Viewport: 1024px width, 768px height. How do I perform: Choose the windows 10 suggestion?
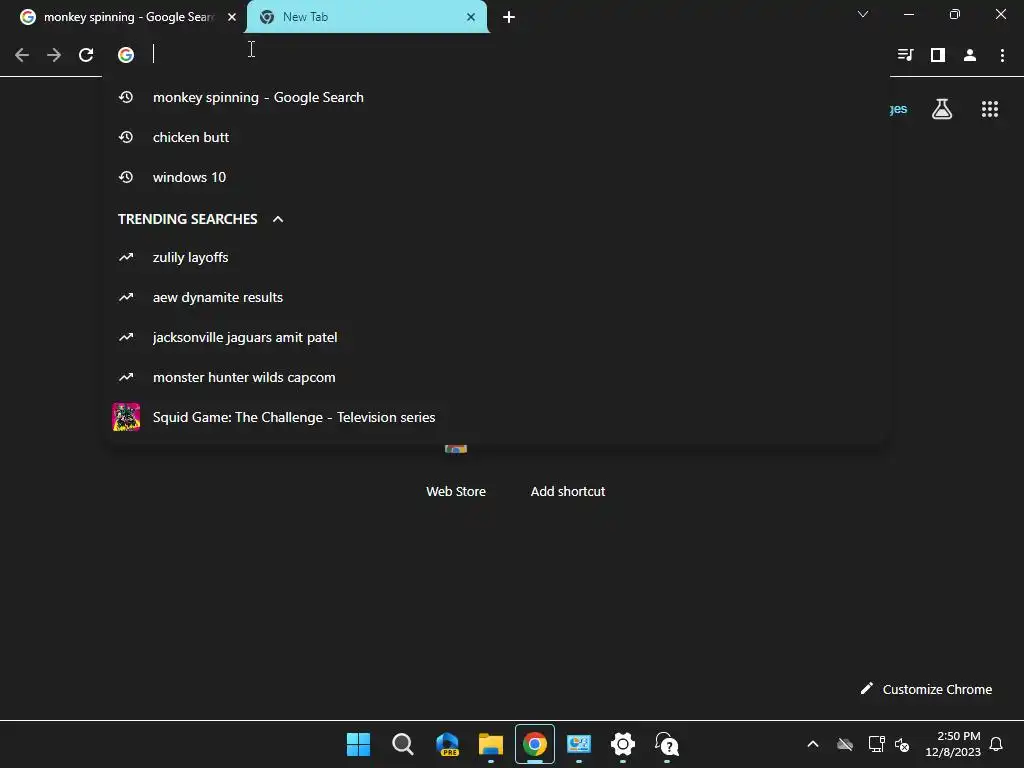[496, 177]
